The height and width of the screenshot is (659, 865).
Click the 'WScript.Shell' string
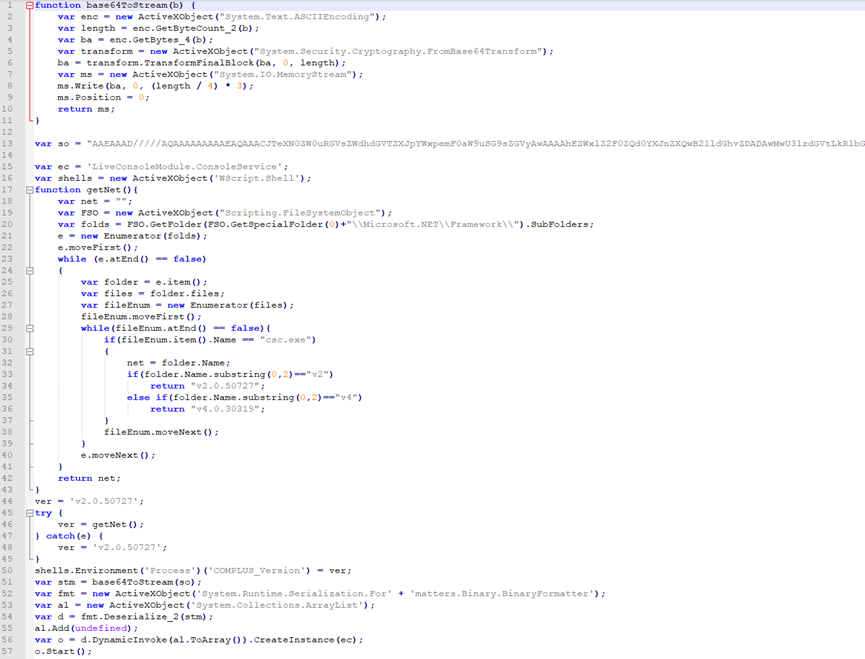(259, 178)
